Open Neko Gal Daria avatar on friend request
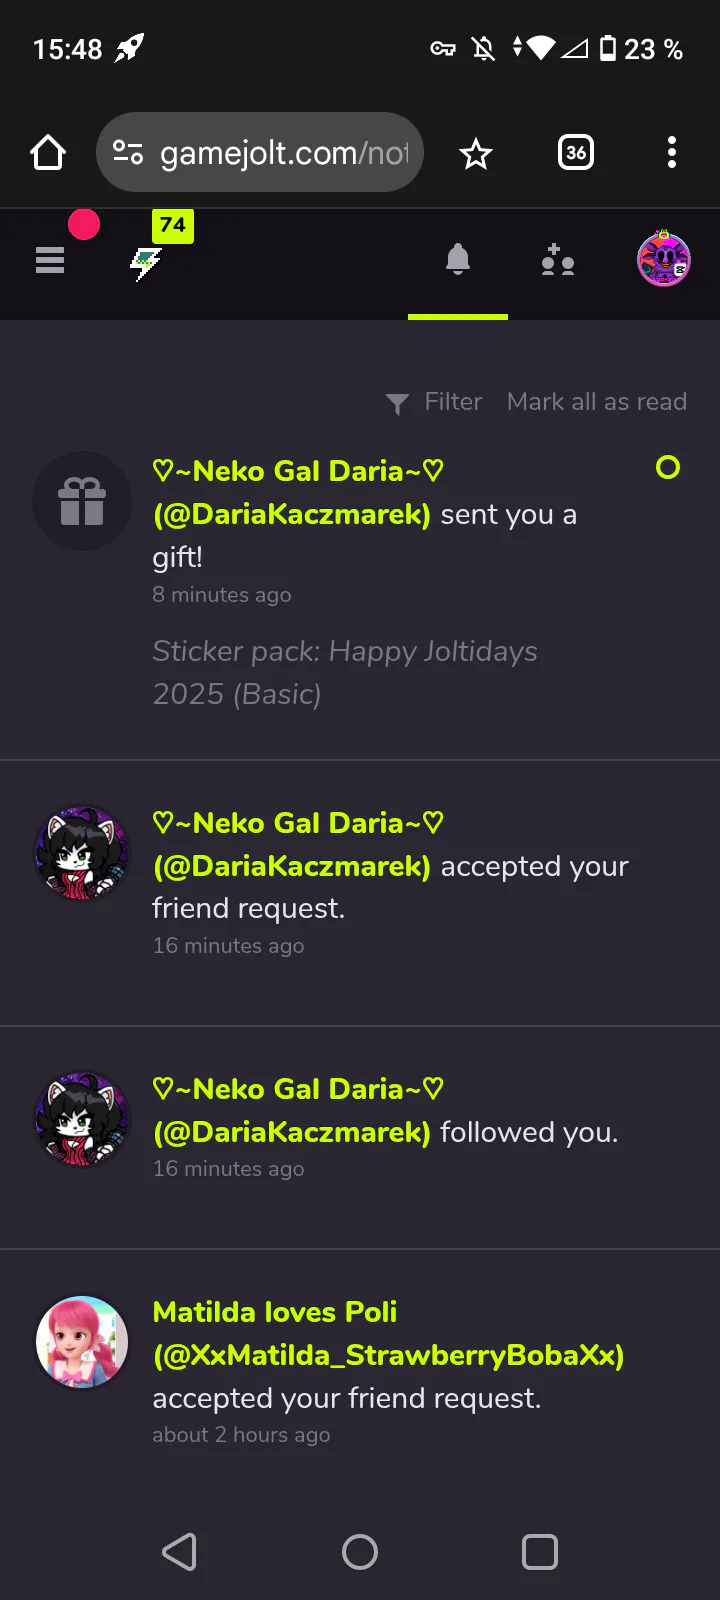The height and width of the screenshot is (1600, 720). [x=82, y=853]
